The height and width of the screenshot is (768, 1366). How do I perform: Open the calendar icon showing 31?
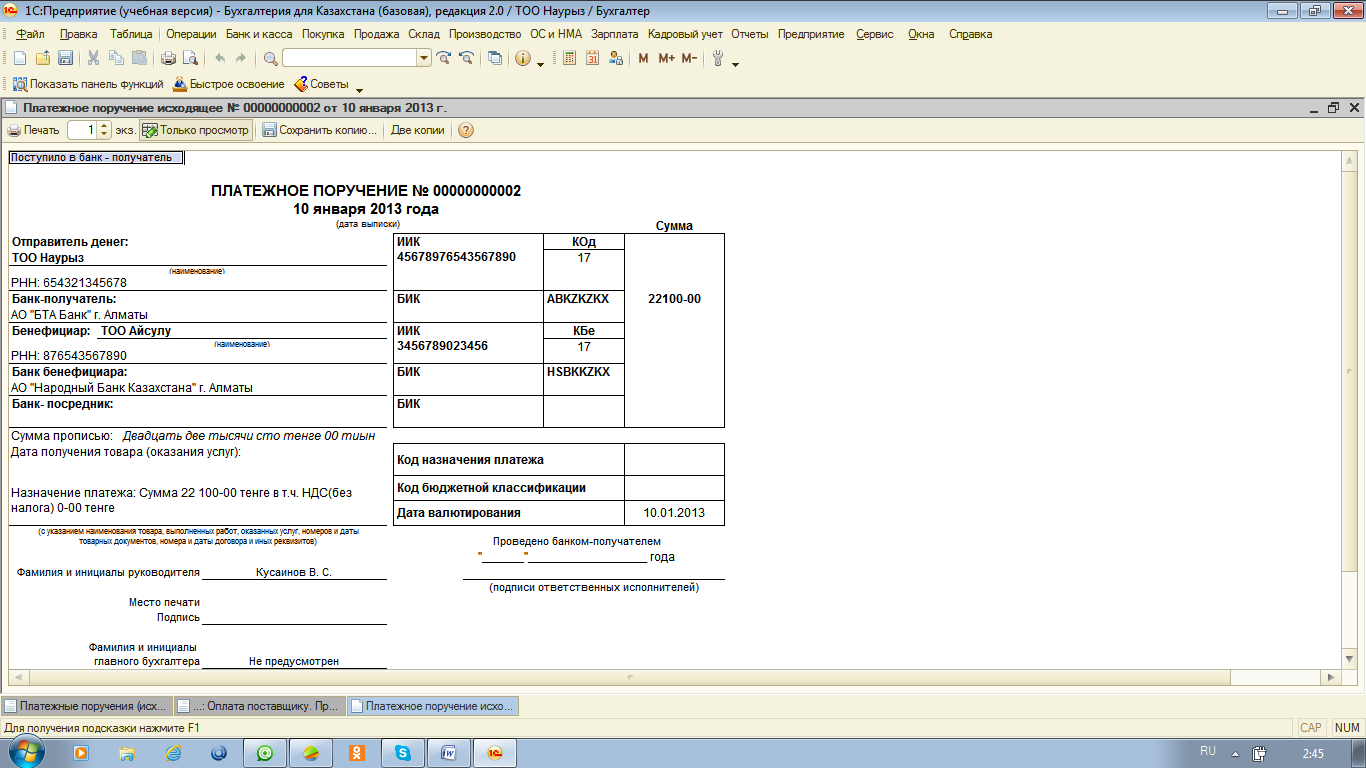click(592, 58)
